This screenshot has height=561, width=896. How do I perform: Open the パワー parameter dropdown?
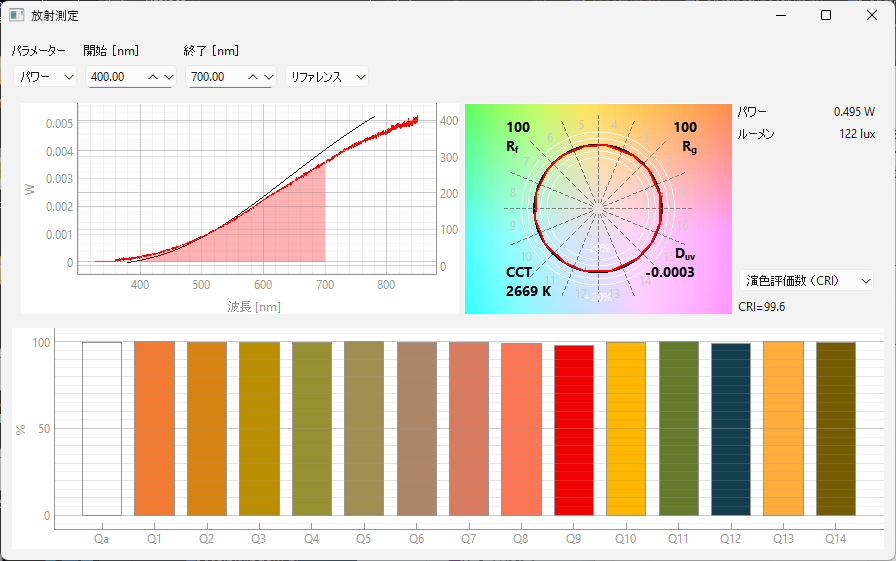point(44,77)
